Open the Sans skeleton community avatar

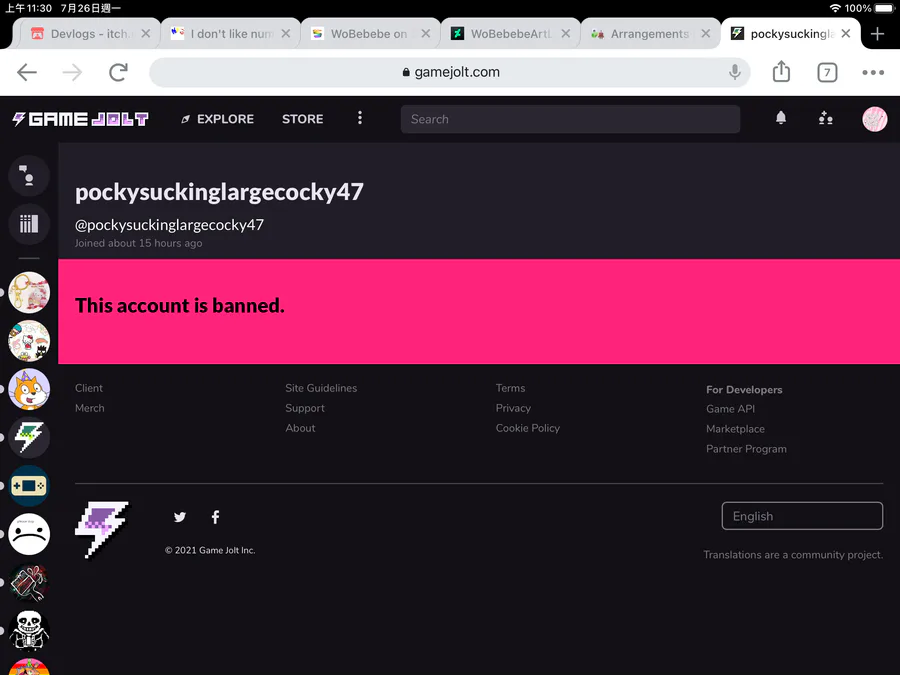coord(29,630)
